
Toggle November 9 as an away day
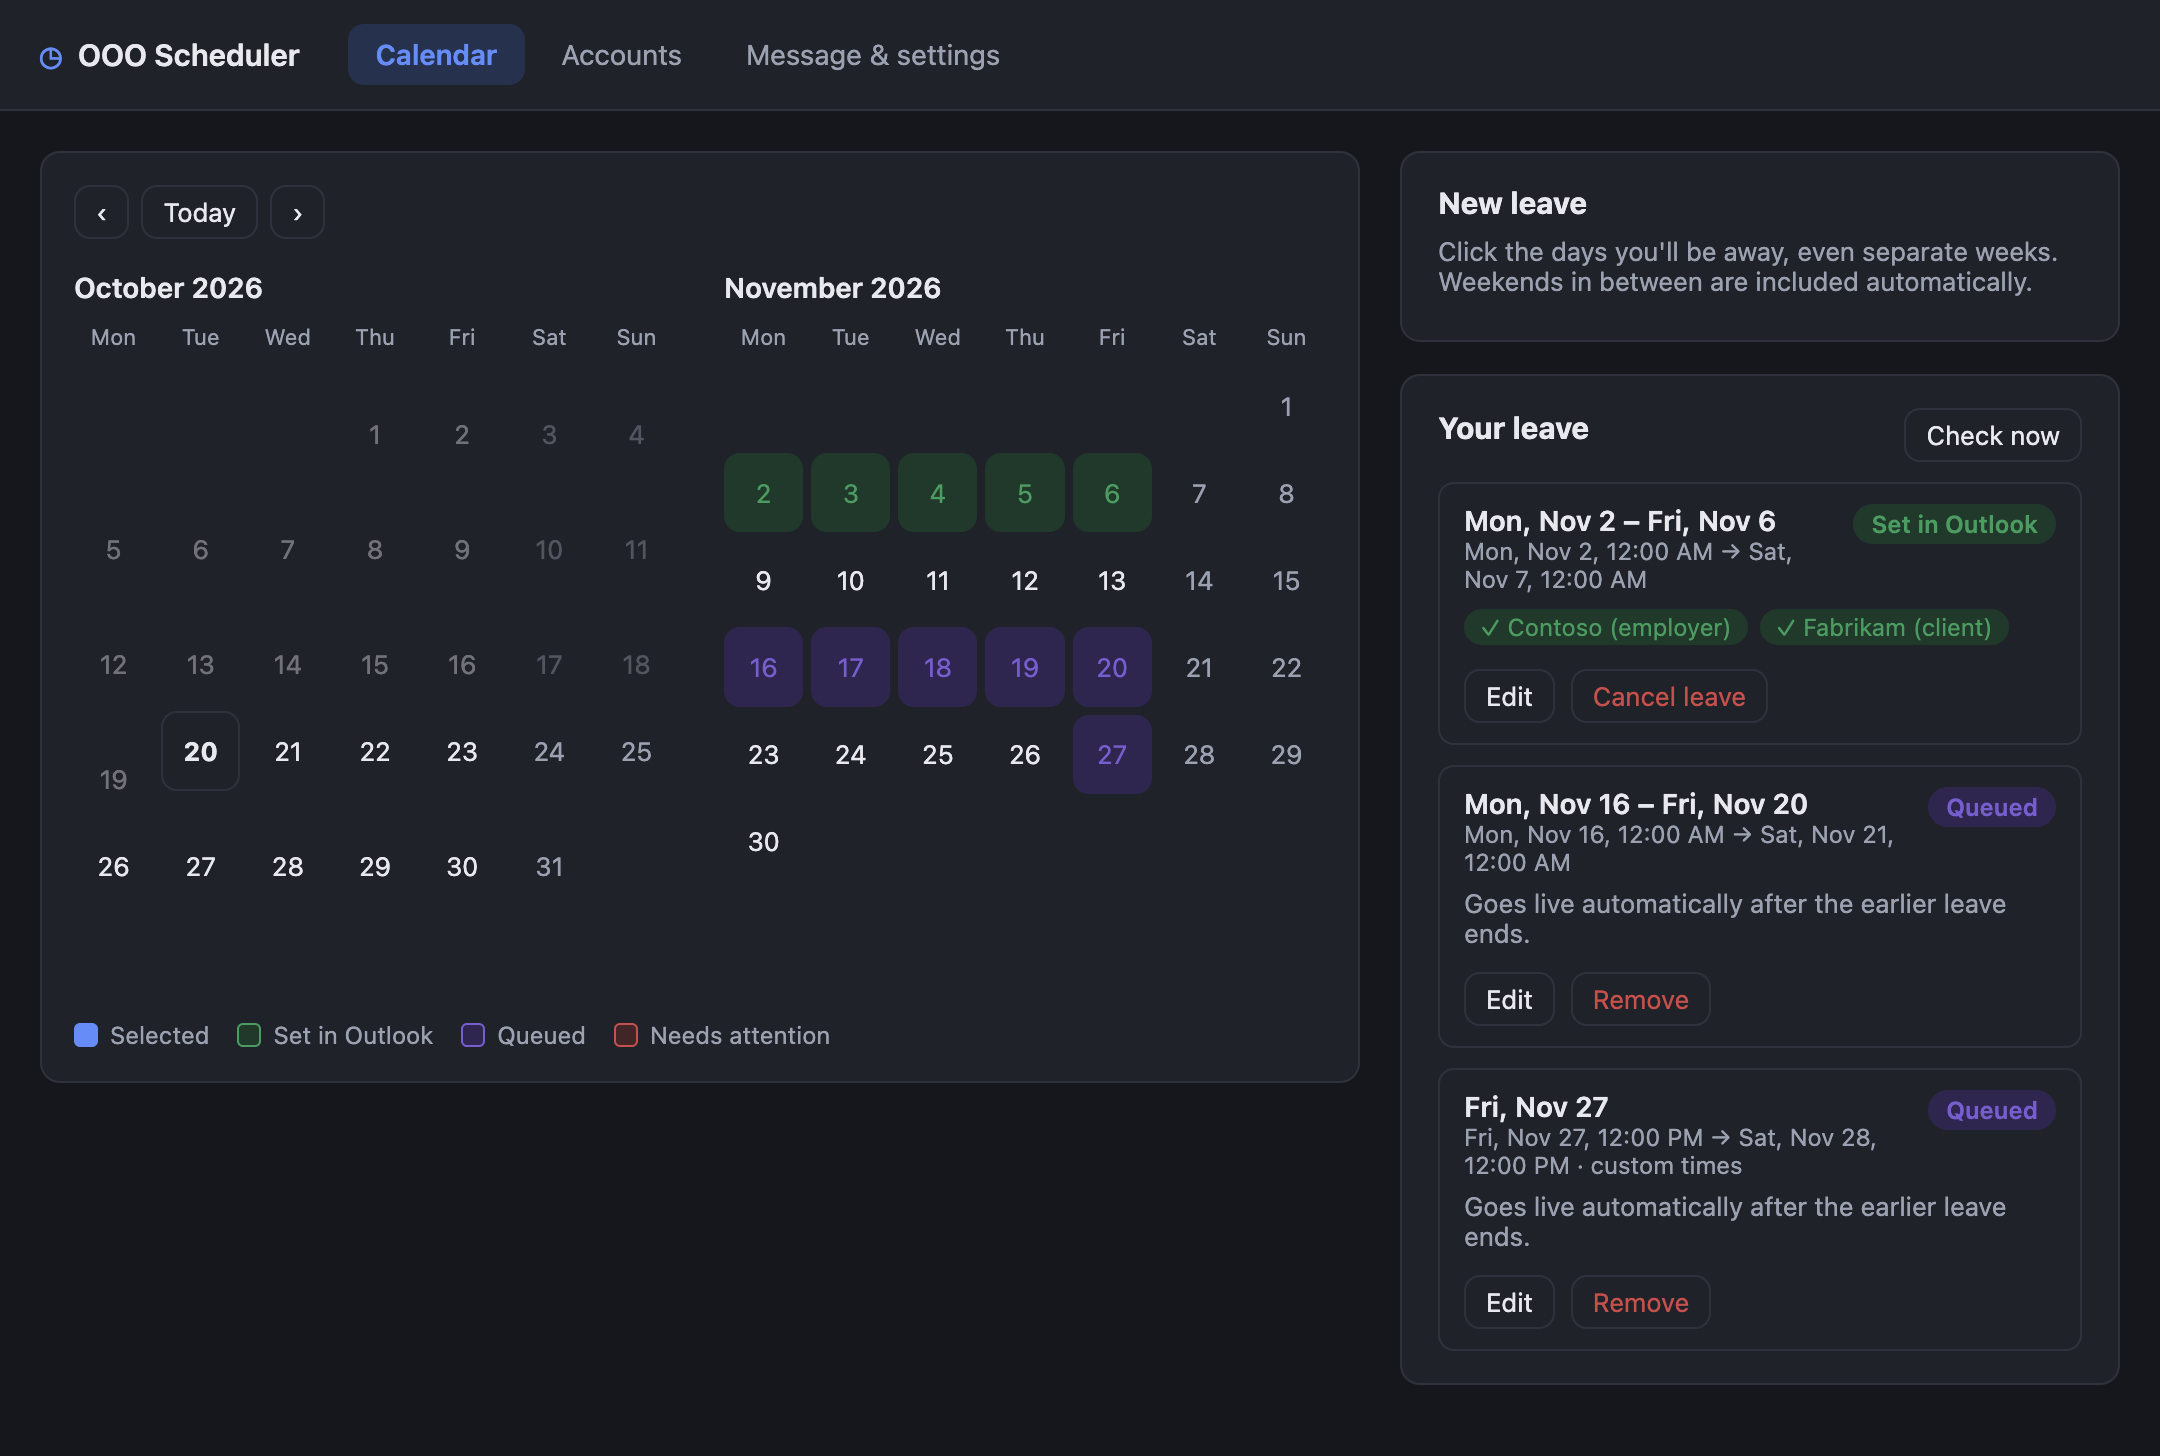[x=763, y=580]
